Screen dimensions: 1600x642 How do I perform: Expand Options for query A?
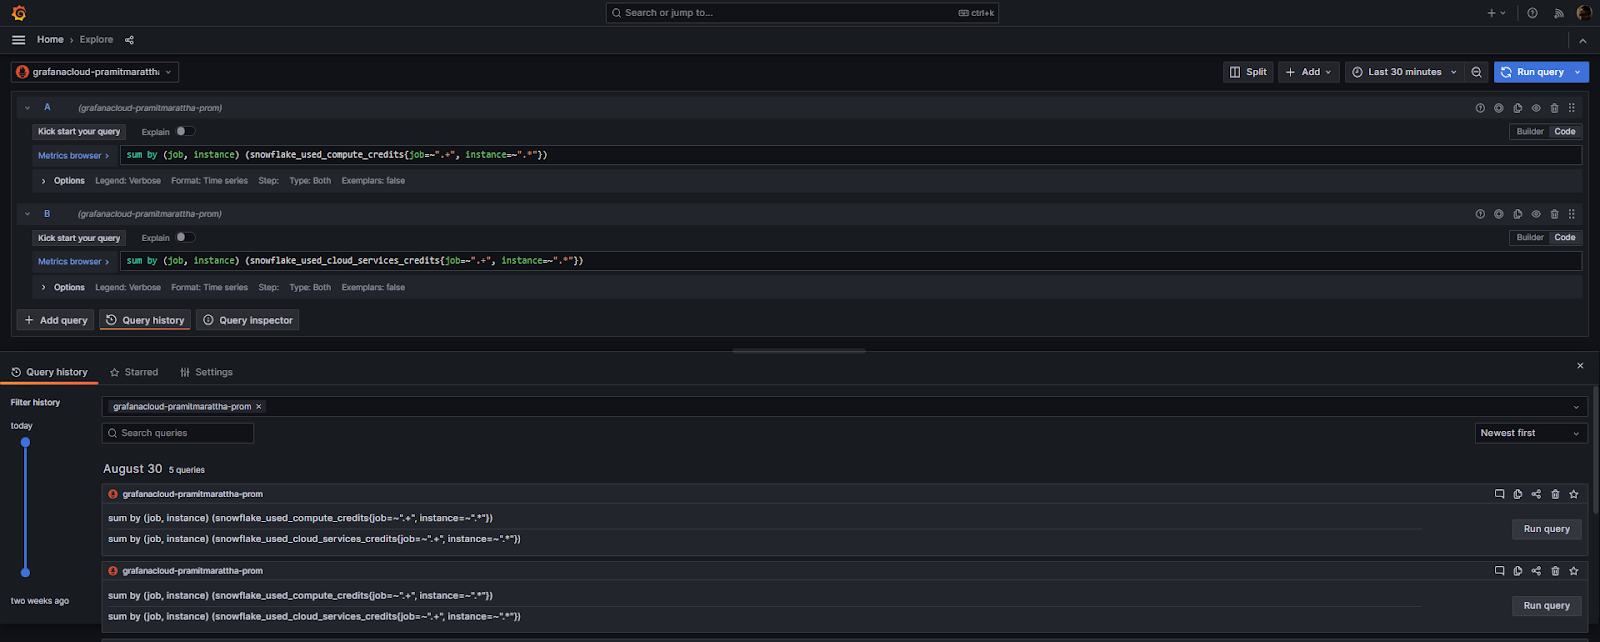(x=62, y=181)
